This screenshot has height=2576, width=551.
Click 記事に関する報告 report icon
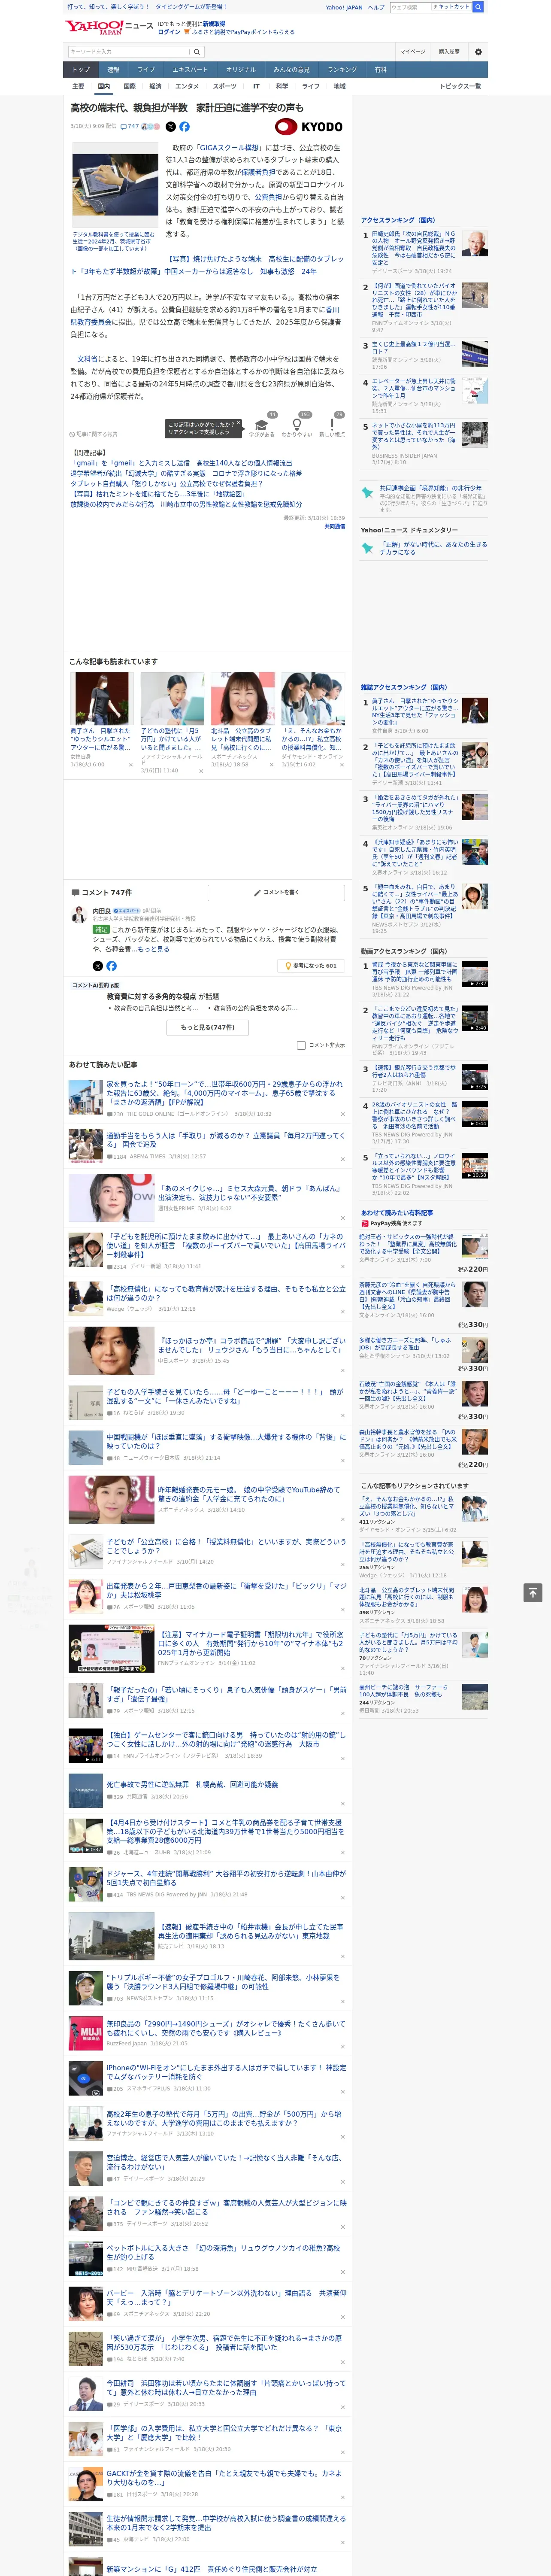[x=94, y=434]
